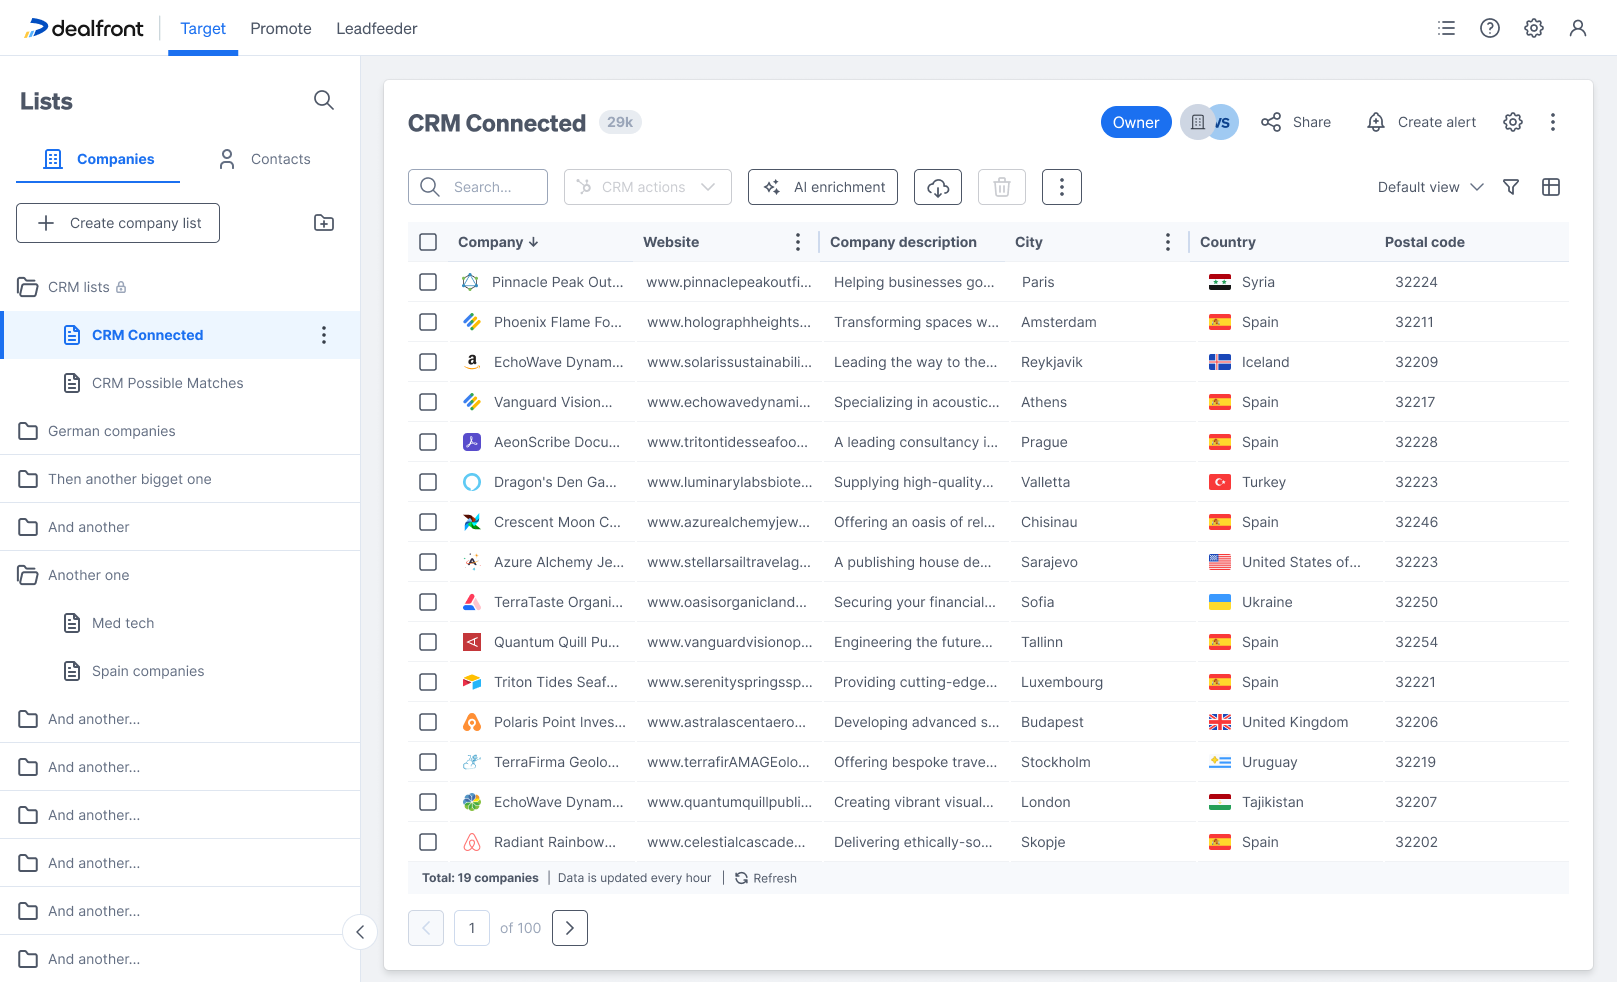Open the user profile icon
This screenshot has height=982, width=1617.
point(1578,28)
